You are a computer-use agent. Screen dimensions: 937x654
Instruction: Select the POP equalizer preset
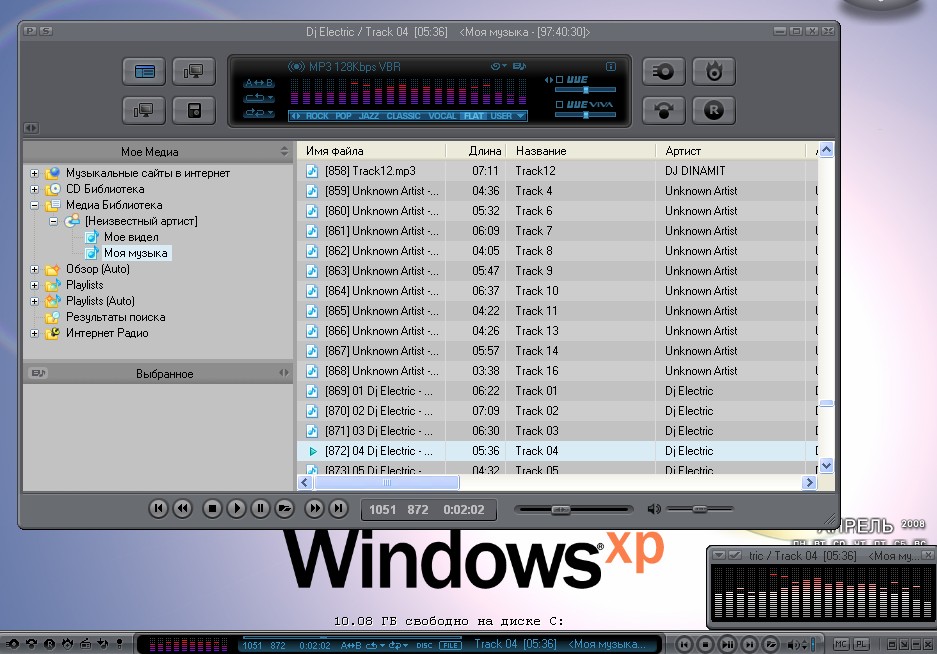(343, 116)
